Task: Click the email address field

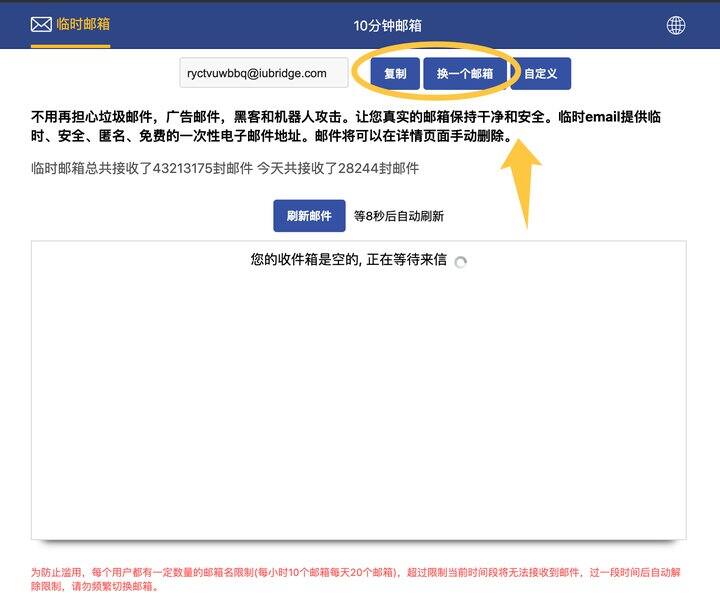Action: coord(264,73)
